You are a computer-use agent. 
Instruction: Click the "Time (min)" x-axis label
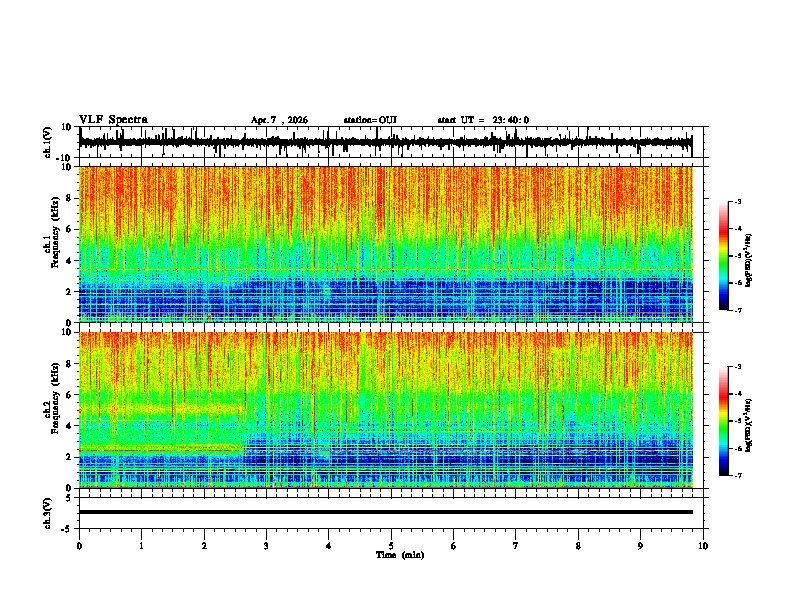400,555
